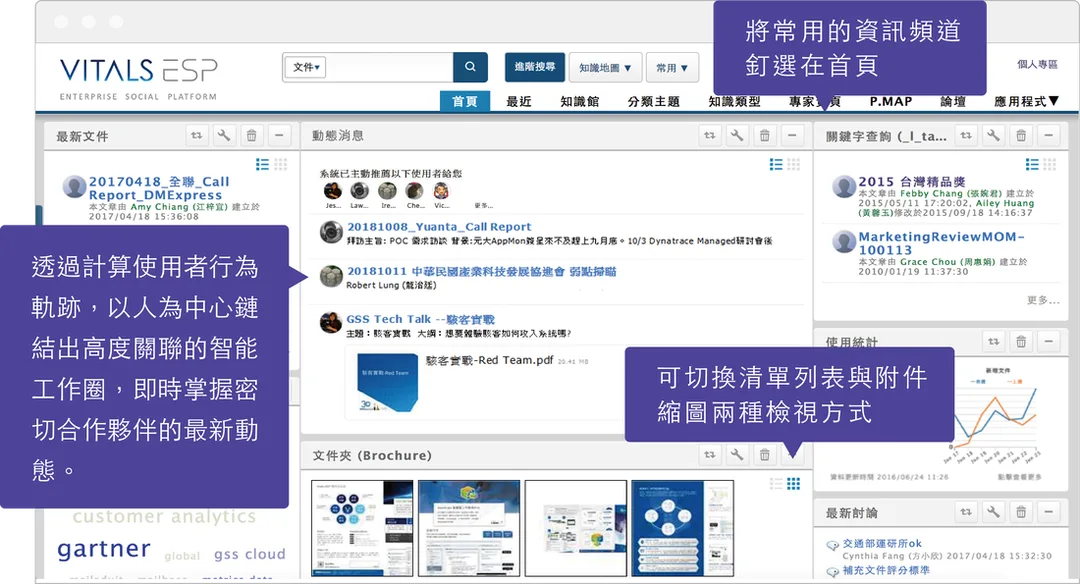The image size is (1080, 584).
Task: Refresh the 關鍵字查詢 panel
Action: [x=966, y=136]
